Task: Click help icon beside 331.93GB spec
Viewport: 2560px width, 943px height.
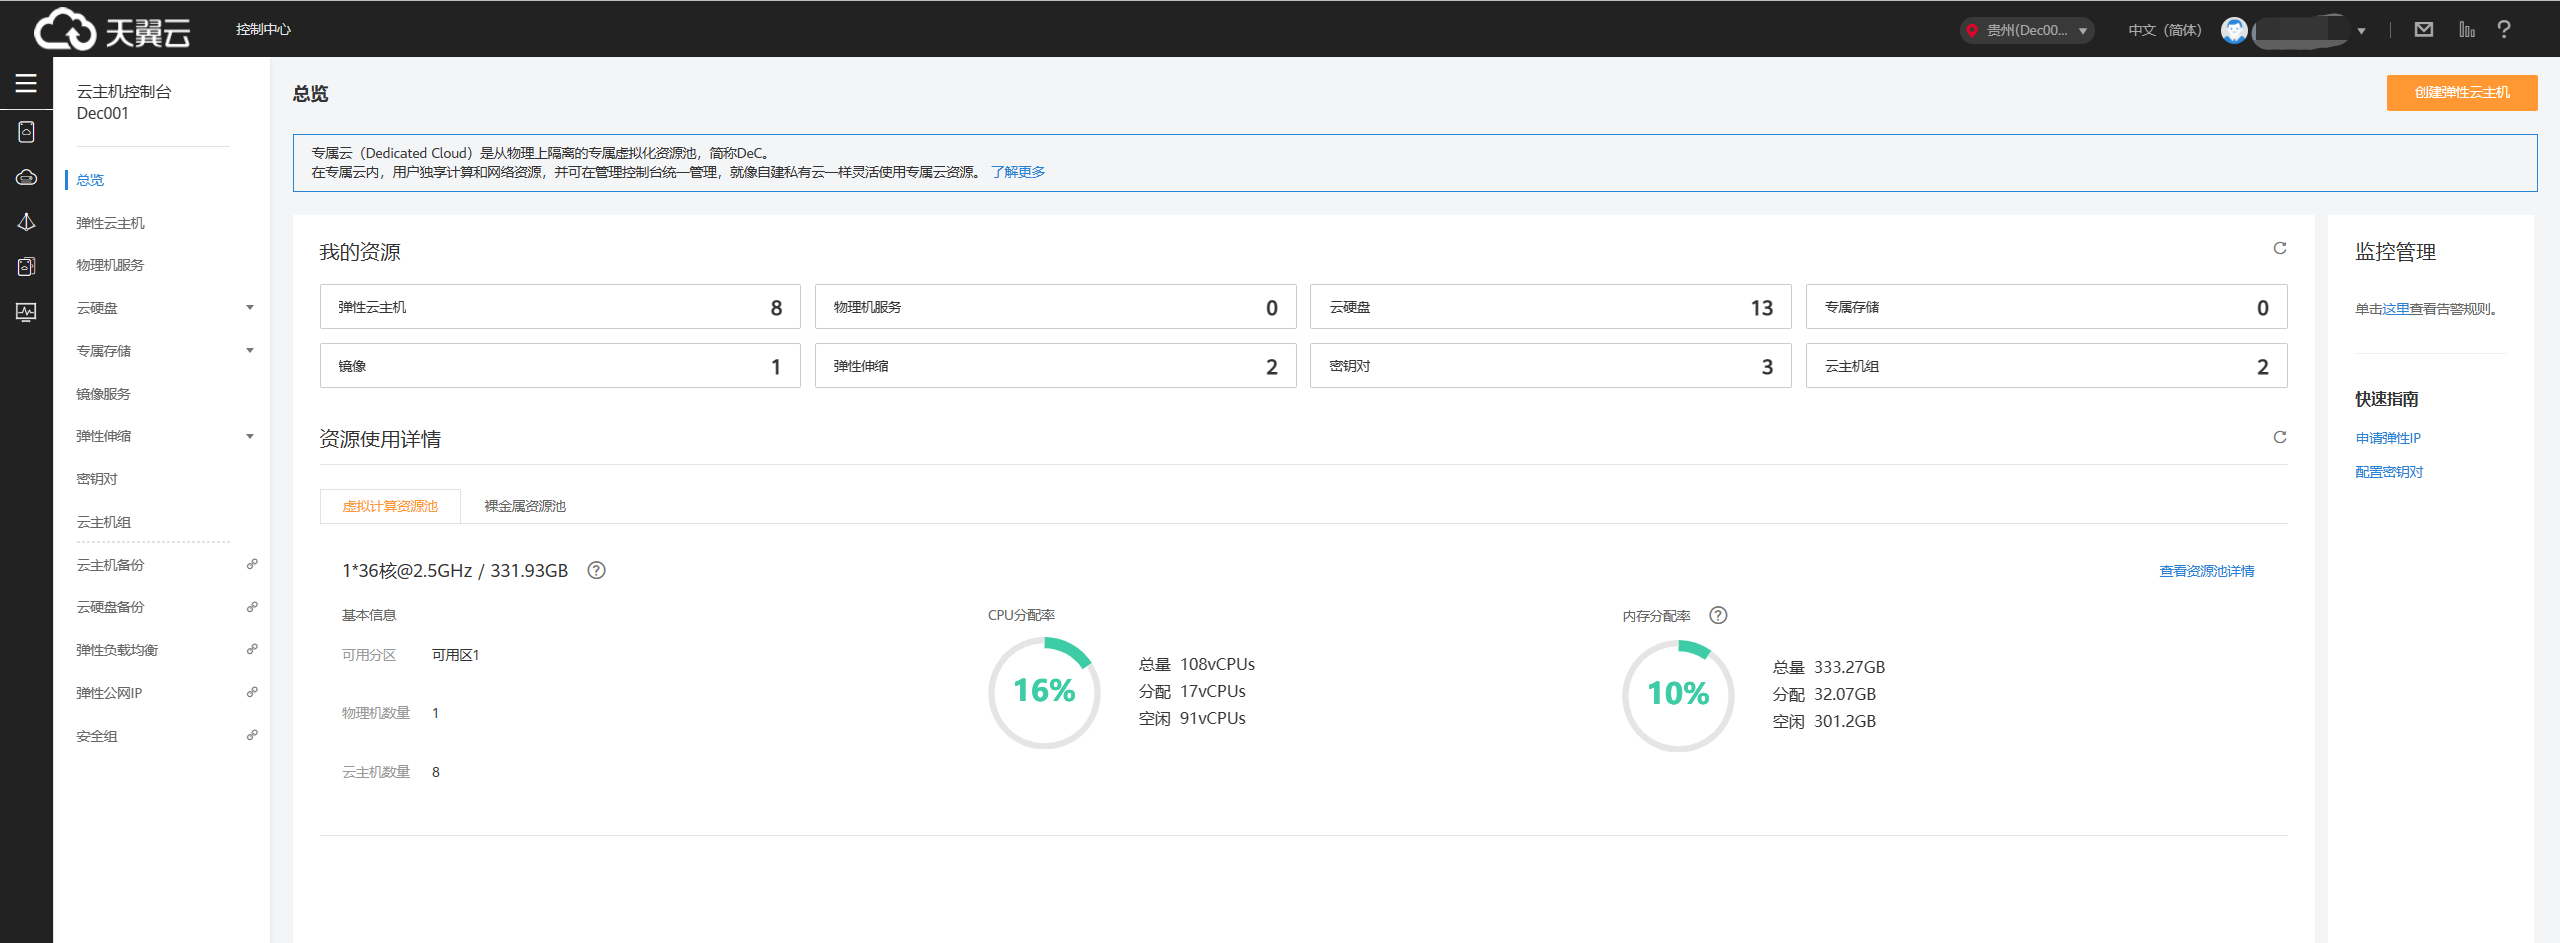Action: pyautogui.click(x=596, y=570)
